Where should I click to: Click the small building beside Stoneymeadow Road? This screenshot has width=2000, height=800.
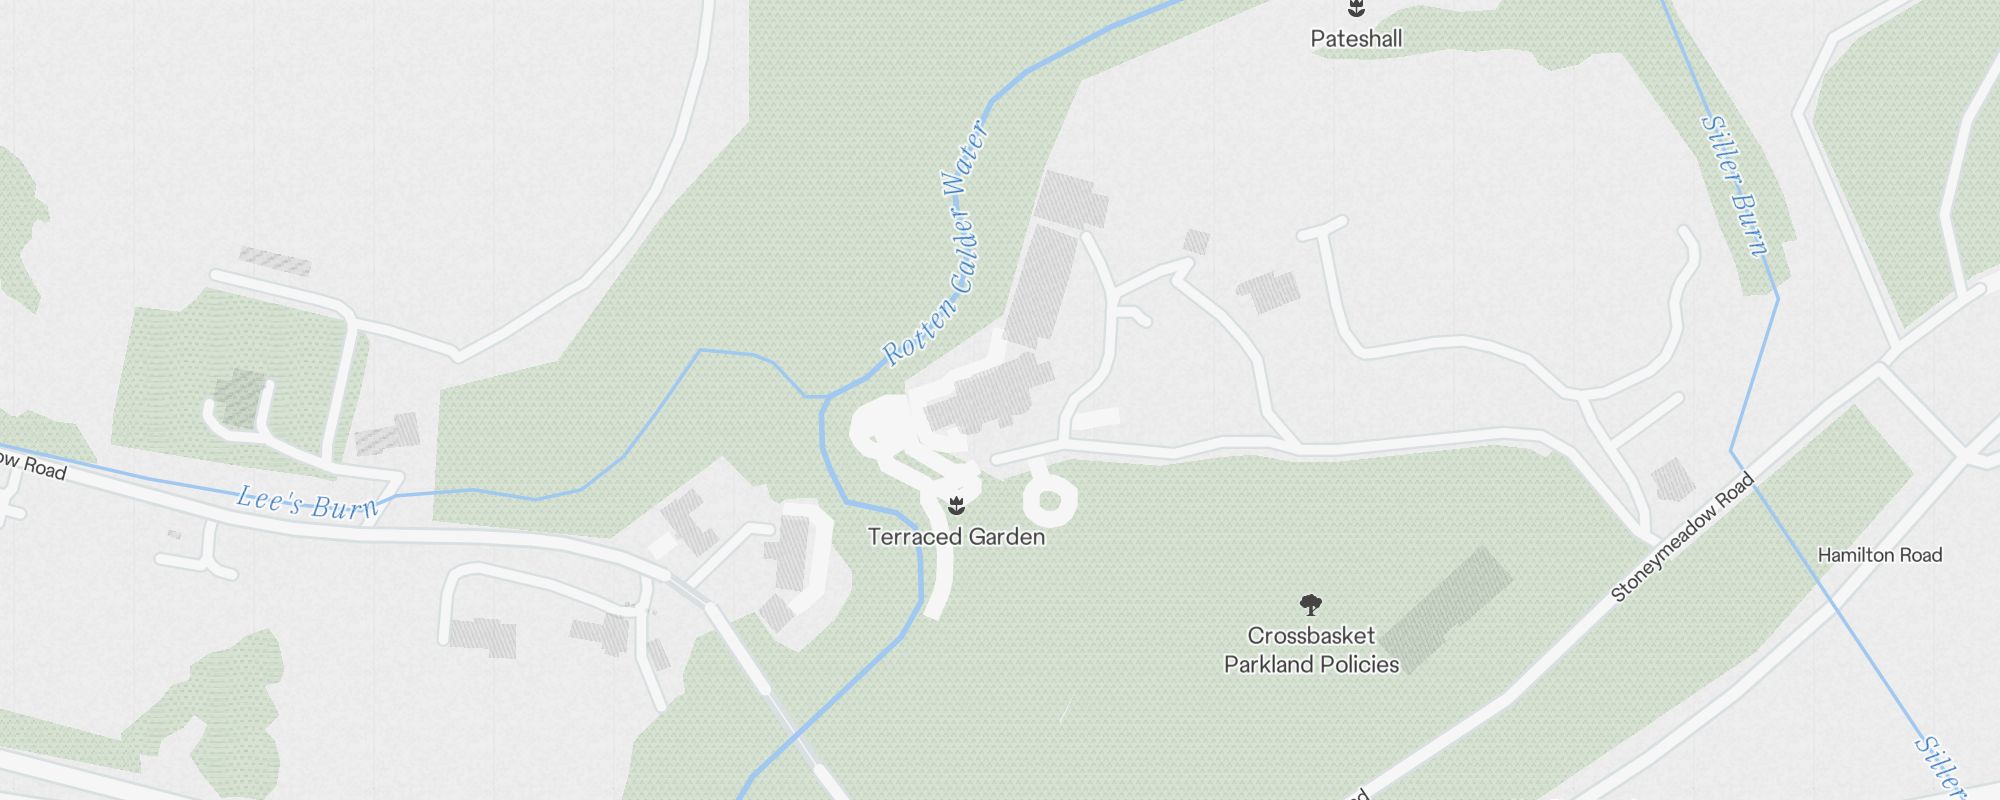1672,480
